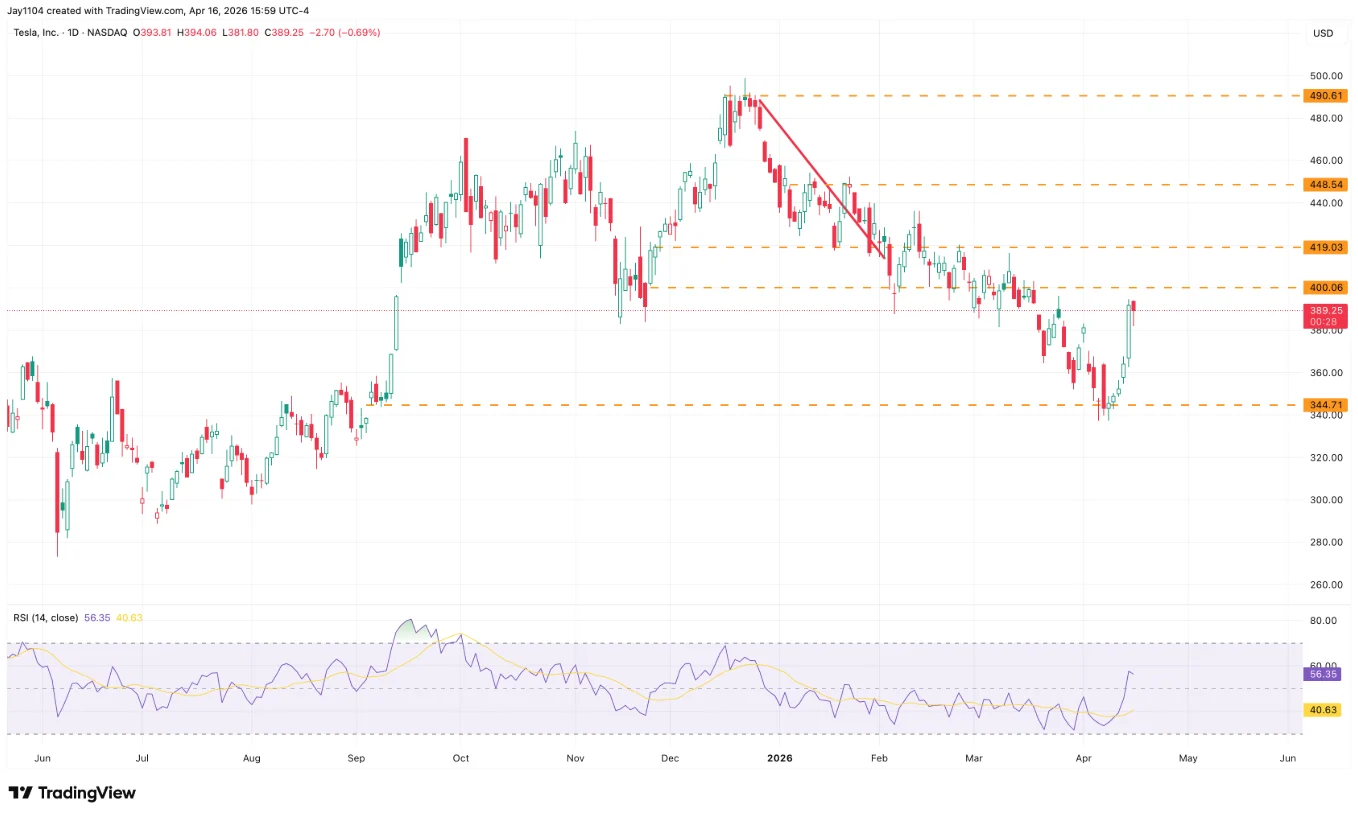Click the 419.03 level tag on price axis
This screenshot has height=814, width=1358.
click(x=1324, y=247)
